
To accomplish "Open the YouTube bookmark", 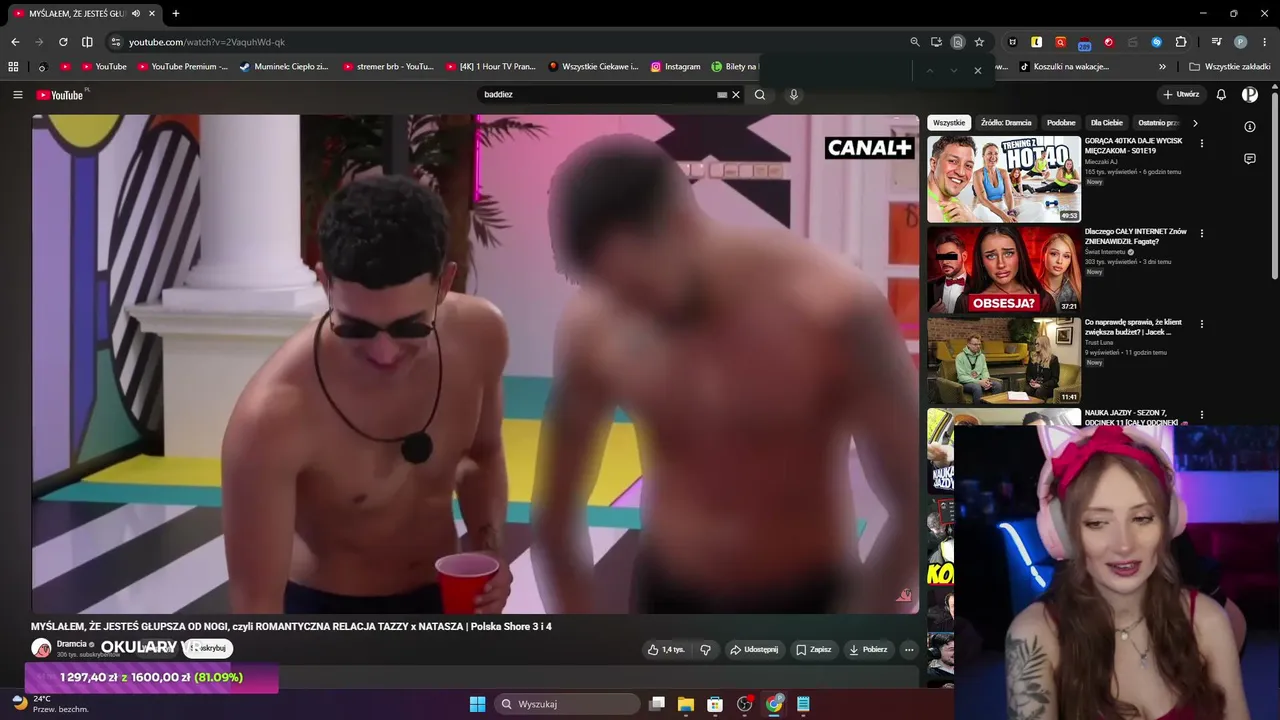I will [103, 67].
